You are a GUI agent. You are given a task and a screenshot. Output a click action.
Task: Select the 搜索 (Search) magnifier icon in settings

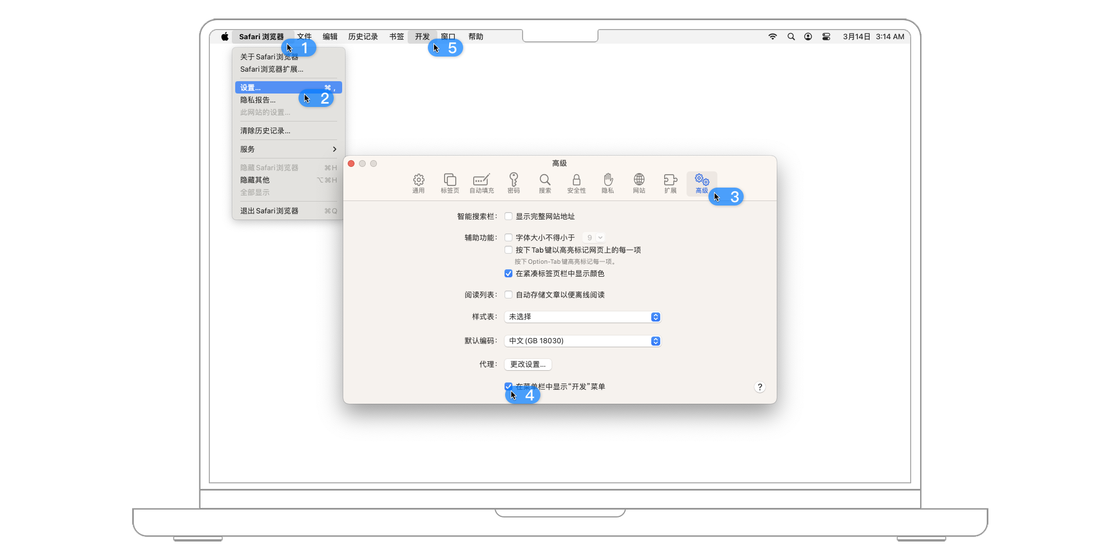click(545, 182)
